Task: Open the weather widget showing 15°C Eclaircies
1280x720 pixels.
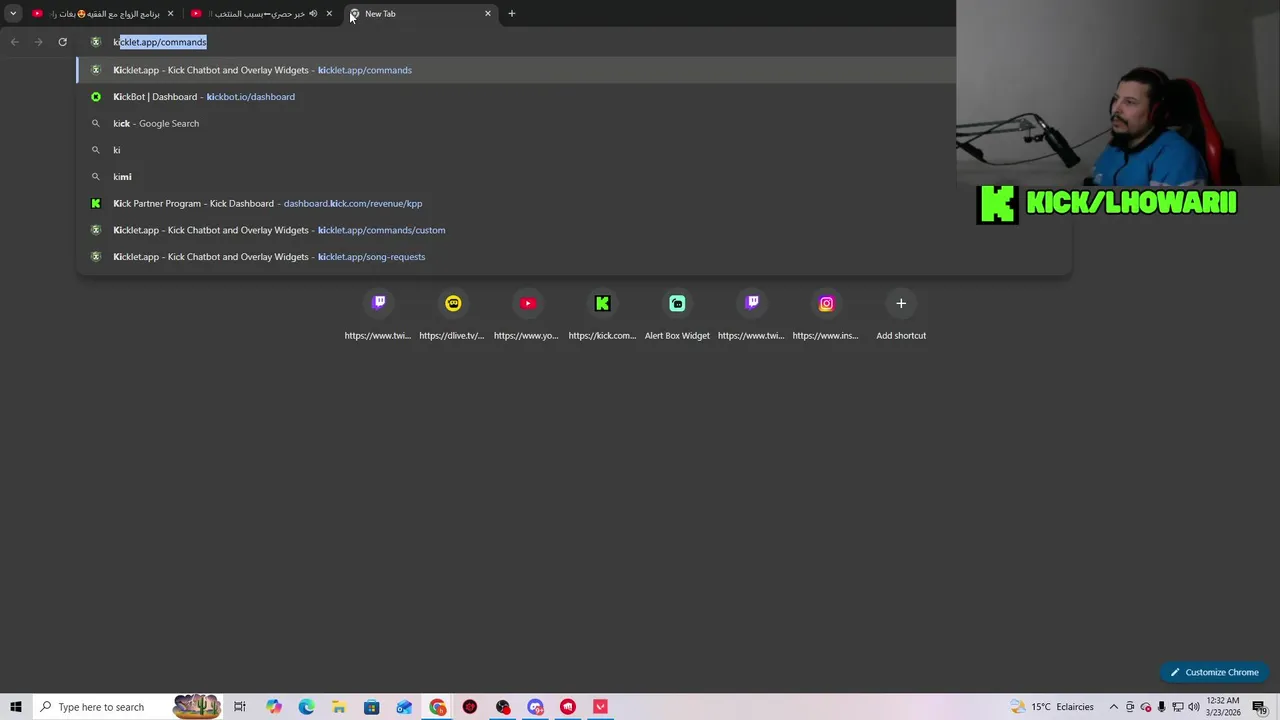Action: (1053, 707)
